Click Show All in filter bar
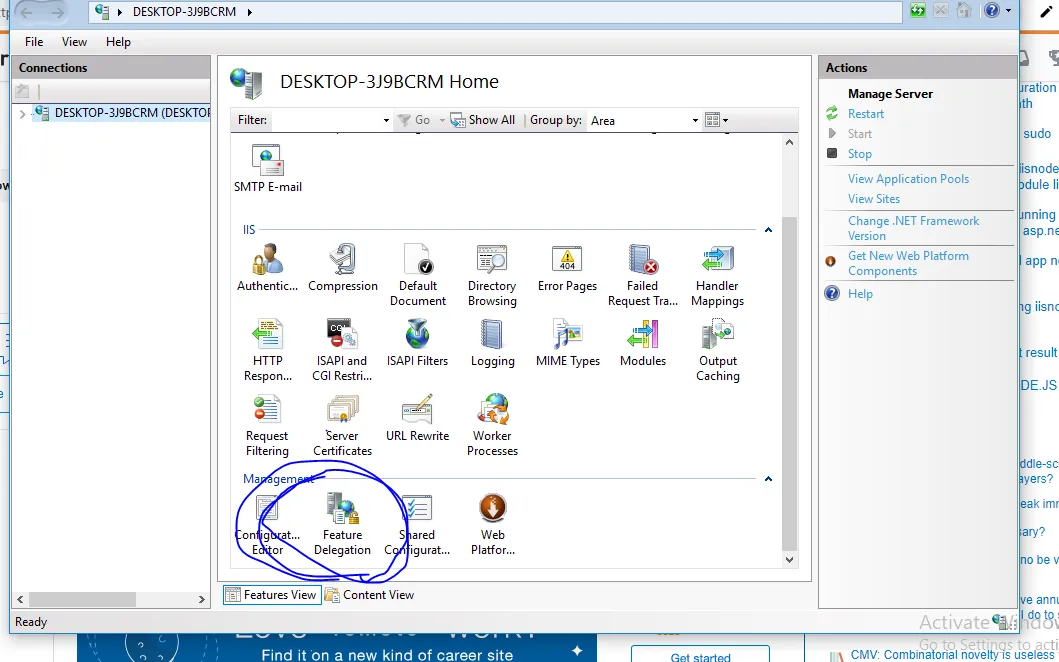Viewport: 1059px width, 662px height. [x=484, y=120]
